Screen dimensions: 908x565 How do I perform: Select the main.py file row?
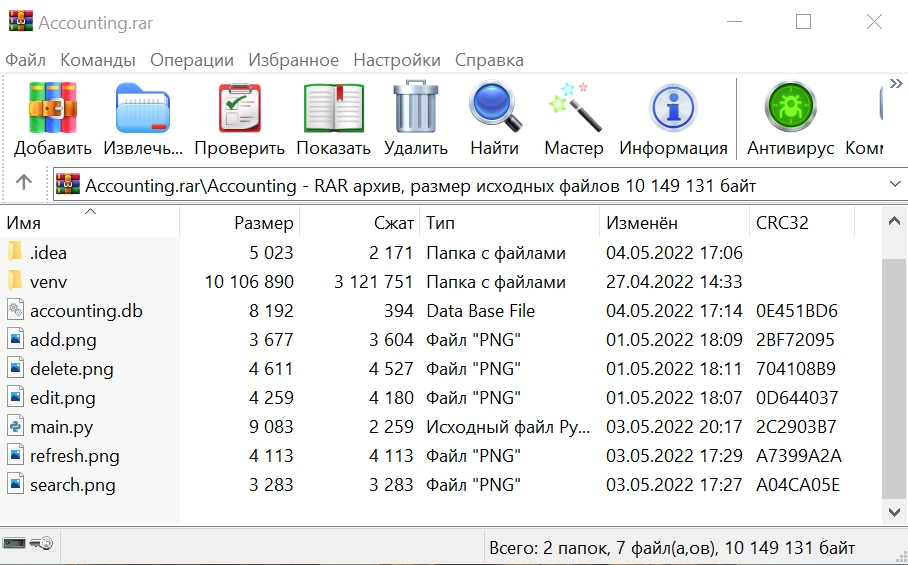[x=61, y=427]
